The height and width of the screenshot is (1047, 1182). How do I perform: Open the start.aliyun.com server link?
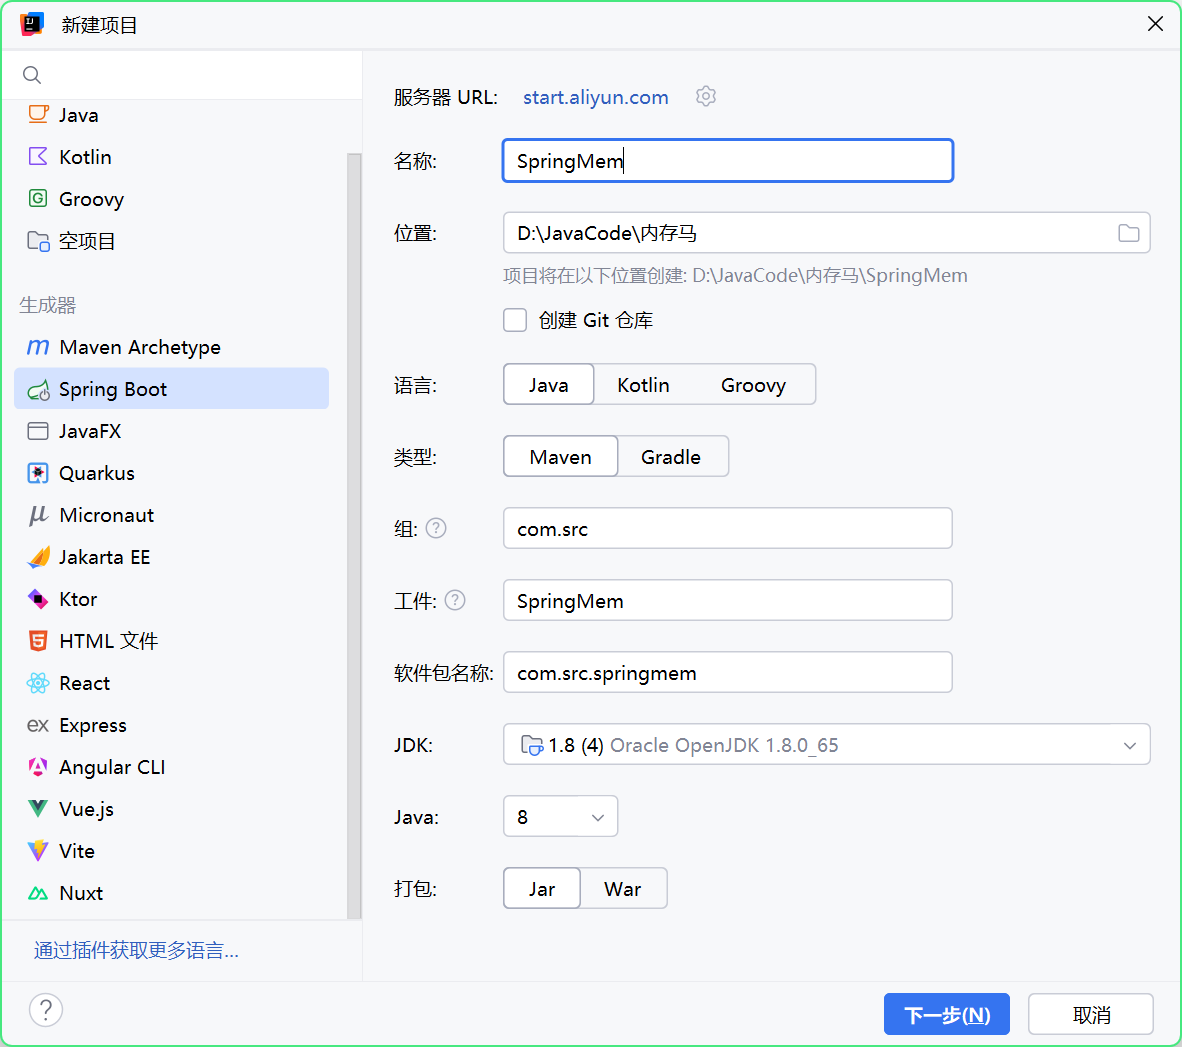coord(596,97)
